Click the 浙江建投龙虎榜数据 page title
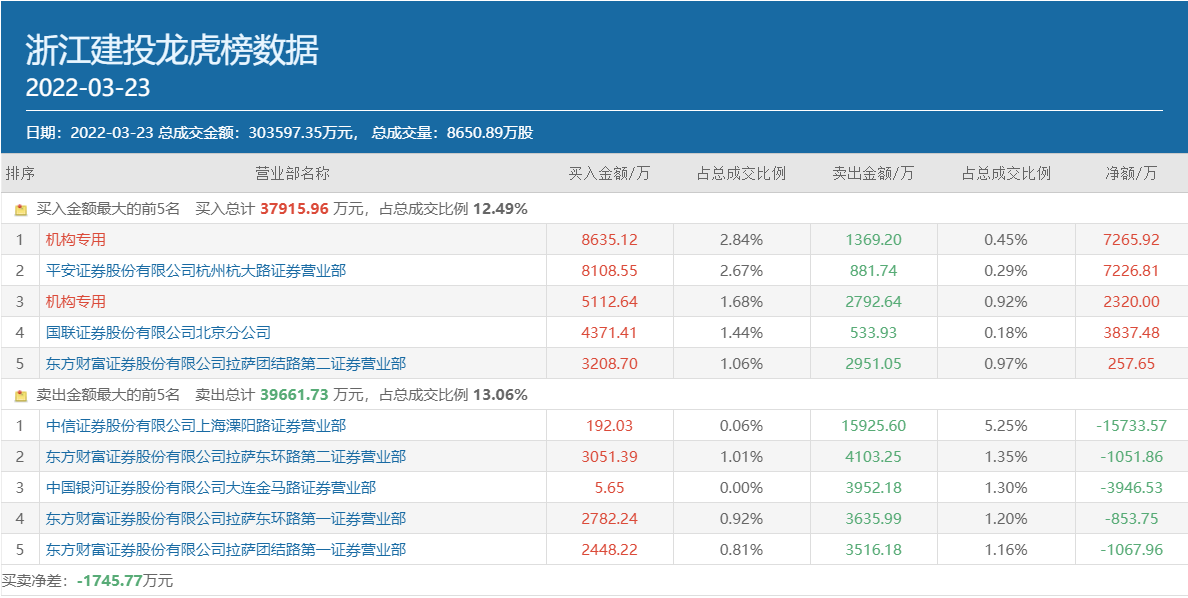This screenshot has height=598, width=1188. point(172,50)
